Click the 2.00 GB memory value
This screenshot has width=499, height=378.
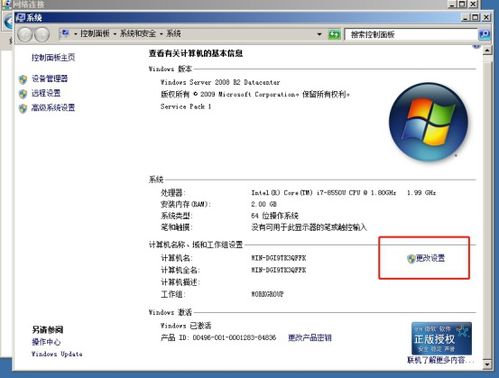point(264,204)
